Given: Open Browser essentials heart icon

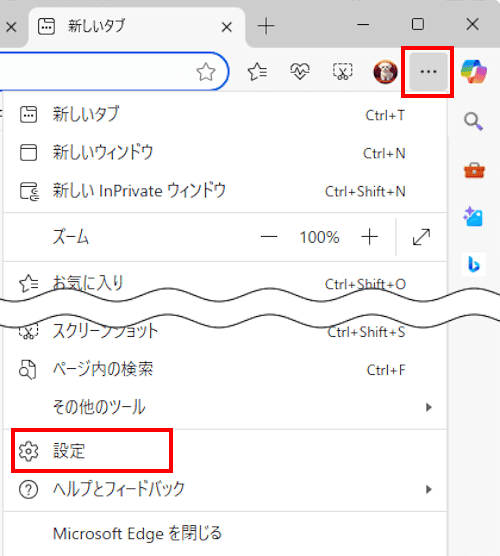Looking at the screenshot, I should click(x=300, y=71).
